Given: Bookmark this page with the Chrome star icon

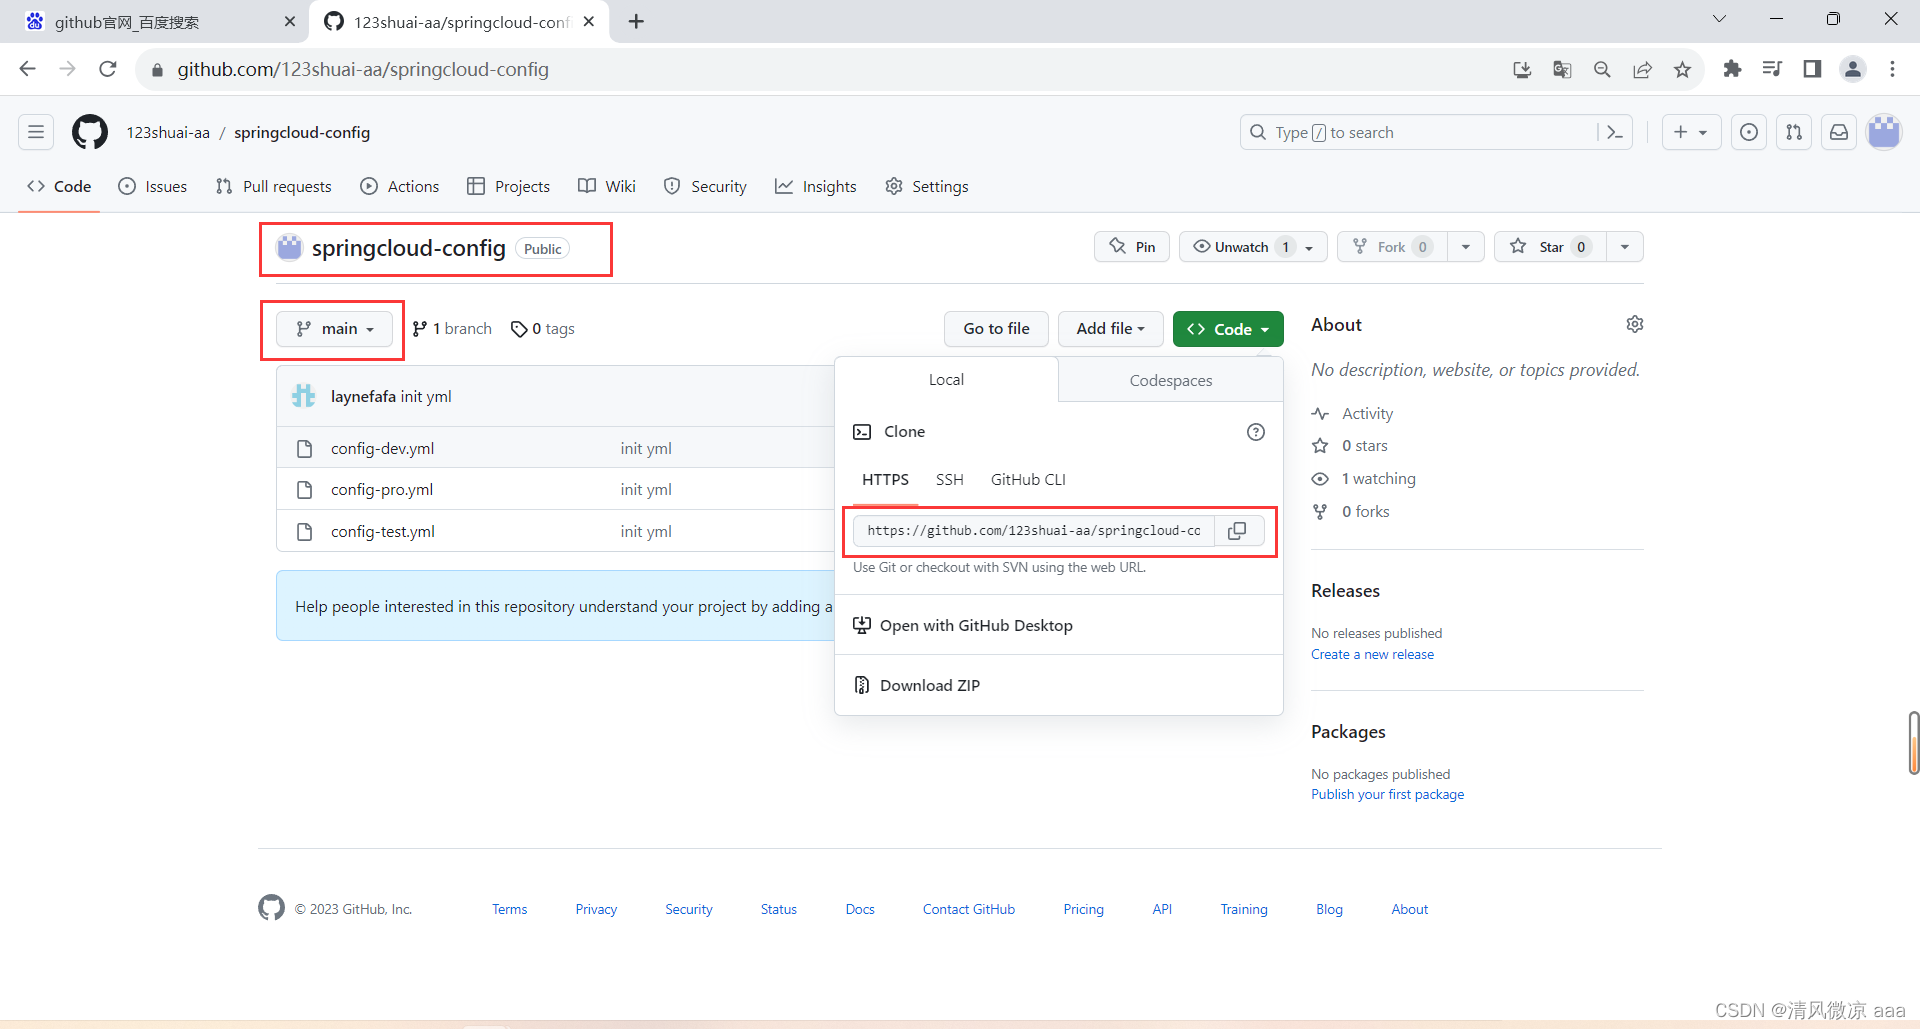Looking at the screenshot, I should point(1682,69).
